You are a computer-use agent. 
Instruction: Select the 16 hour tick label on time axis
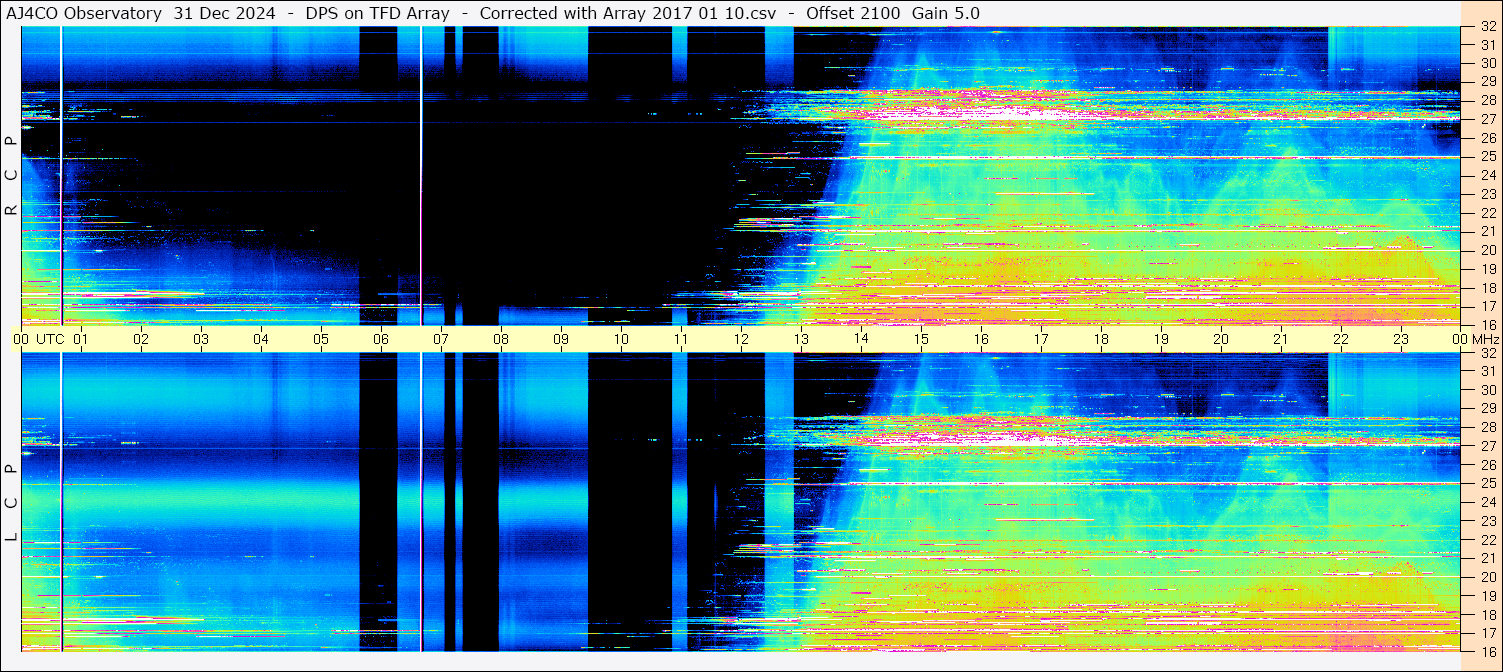tap(981, 339)
